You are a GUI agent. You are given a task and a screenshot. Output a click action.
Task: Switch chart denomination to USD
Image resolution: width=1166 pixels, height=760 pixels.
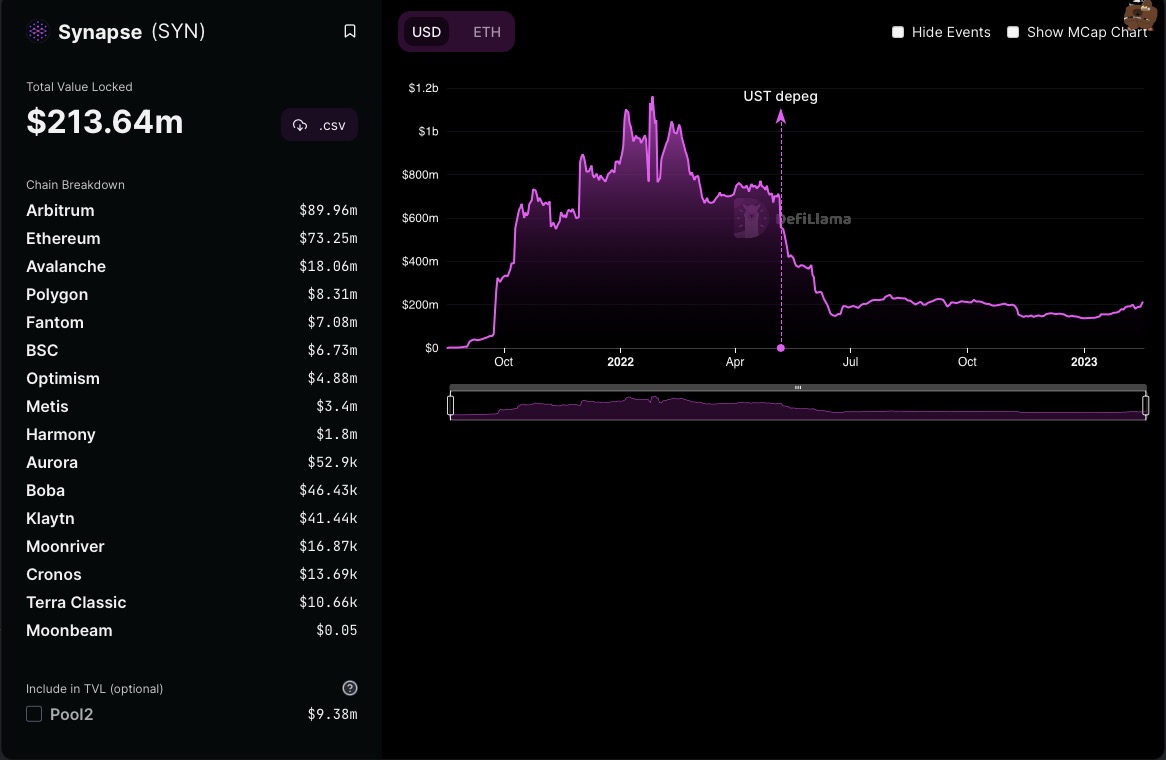pyautogui.click(x=426, y=32)
